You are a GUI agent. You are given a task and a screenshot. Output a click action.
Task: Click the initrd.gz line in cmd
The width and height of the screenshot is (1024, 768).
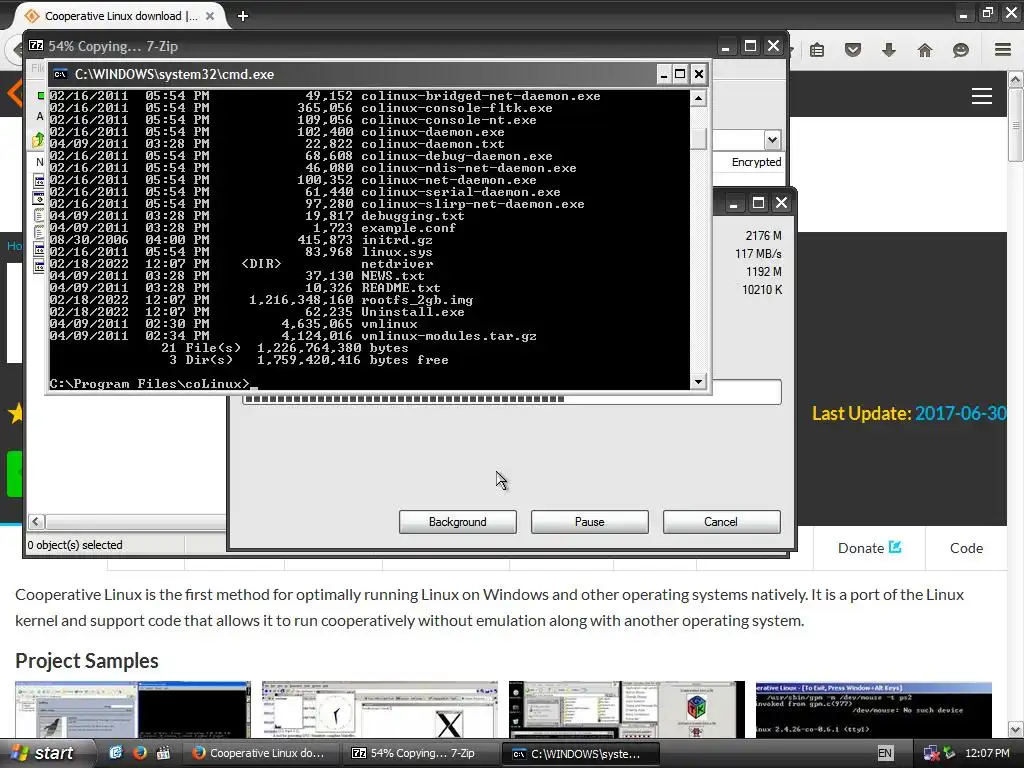click(x=241, y=240)
